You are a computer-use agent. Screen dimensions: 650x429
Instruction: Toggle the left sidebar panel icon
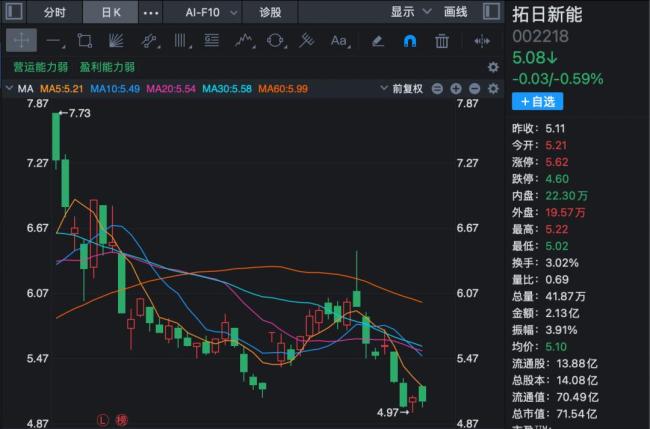tap(14, 11)
